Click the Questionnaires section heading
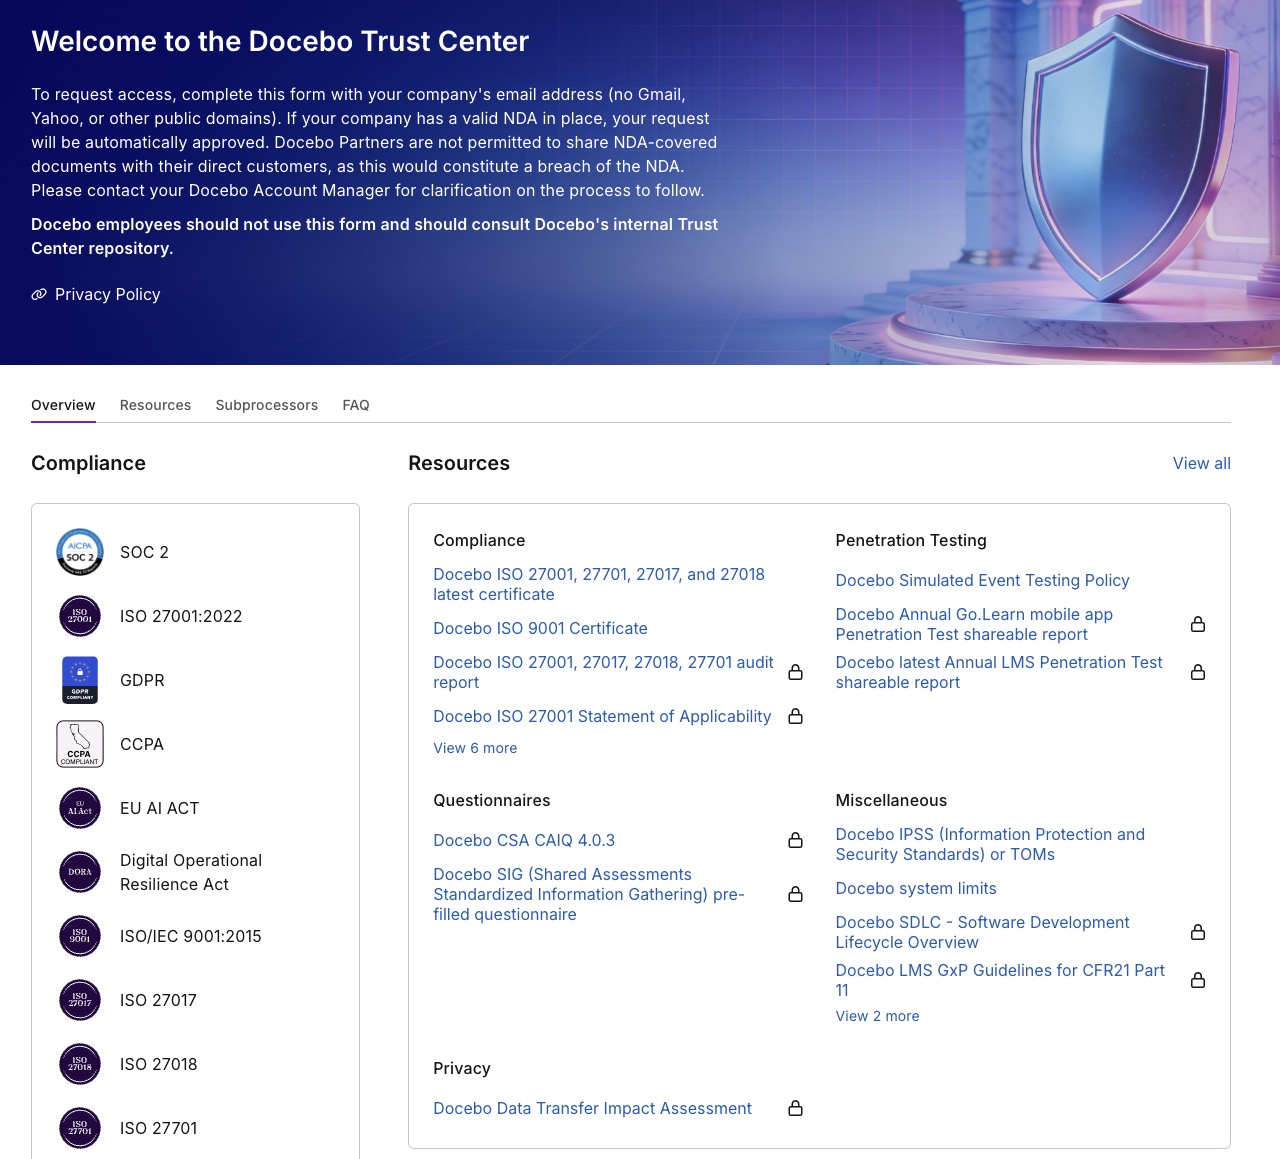 coord(492,800)
